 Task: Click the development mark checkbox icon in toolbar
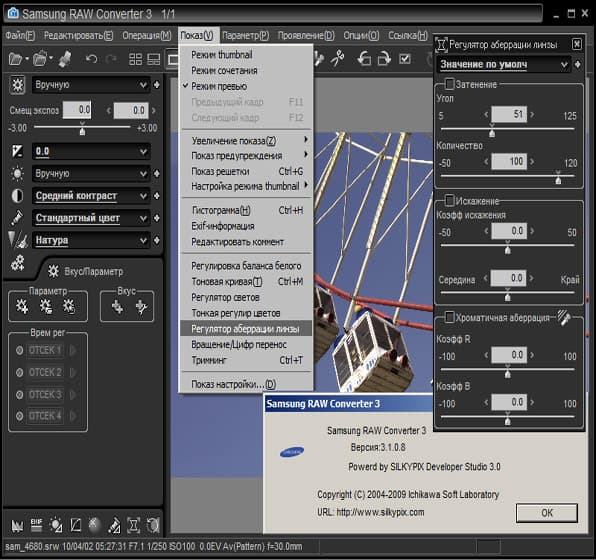[x=405, y=59]
